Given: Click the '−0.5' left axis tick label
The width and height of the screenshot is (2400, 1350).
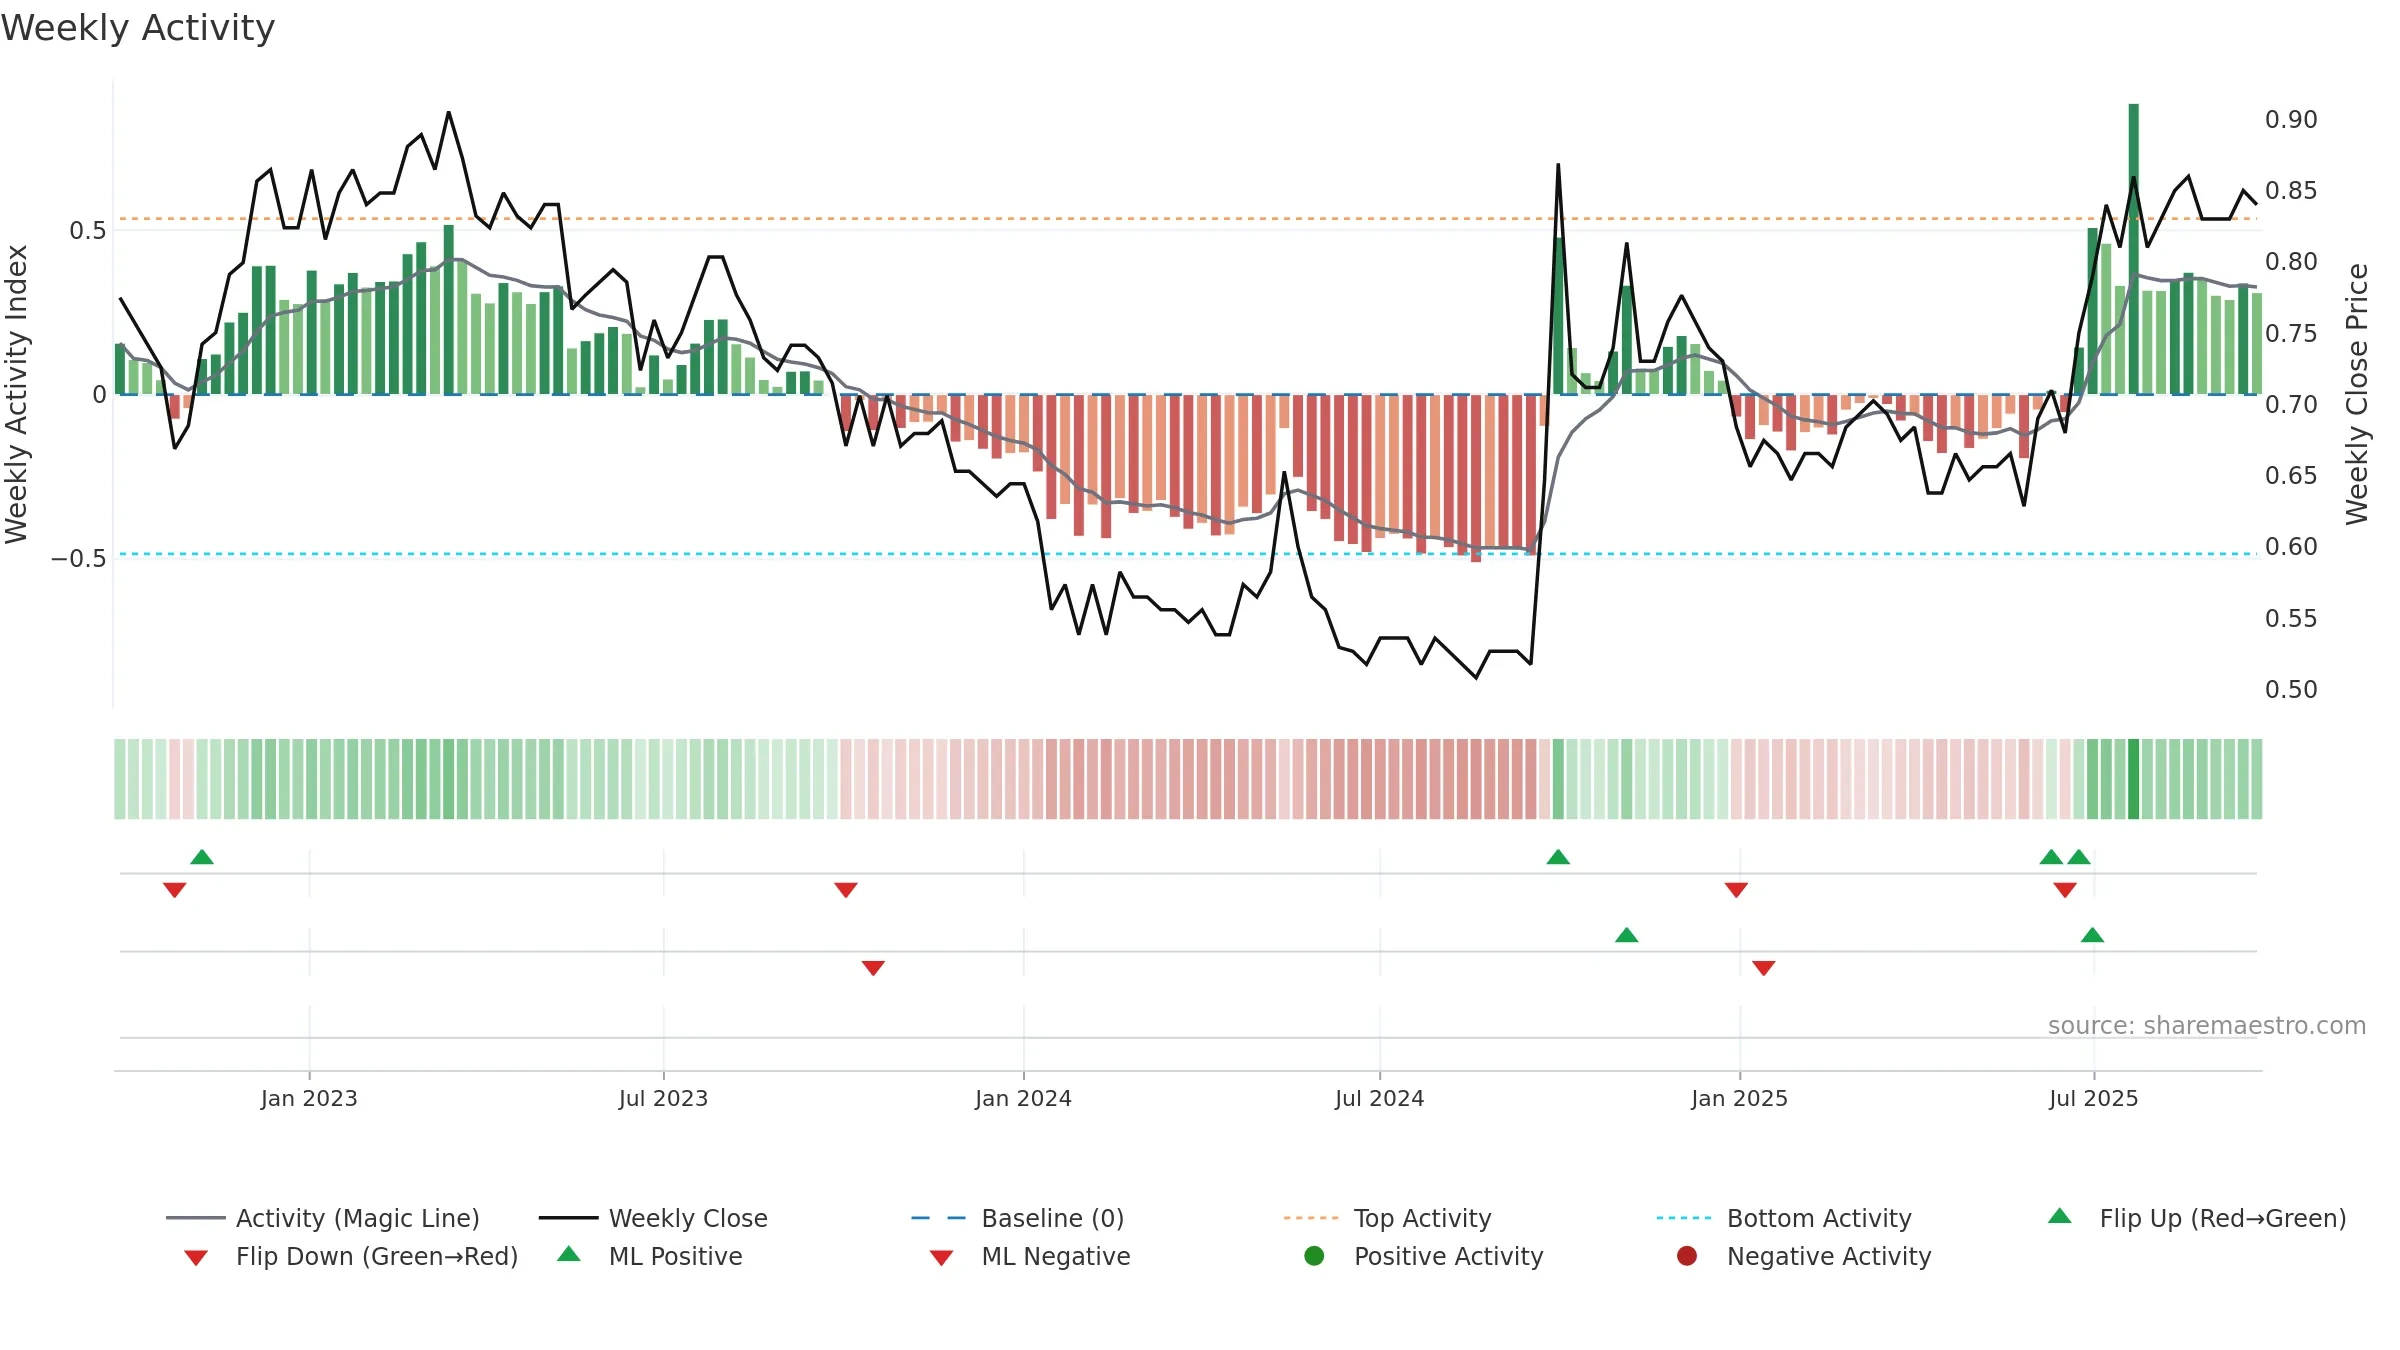Looking at the screenshot, I should pos(78,558).
